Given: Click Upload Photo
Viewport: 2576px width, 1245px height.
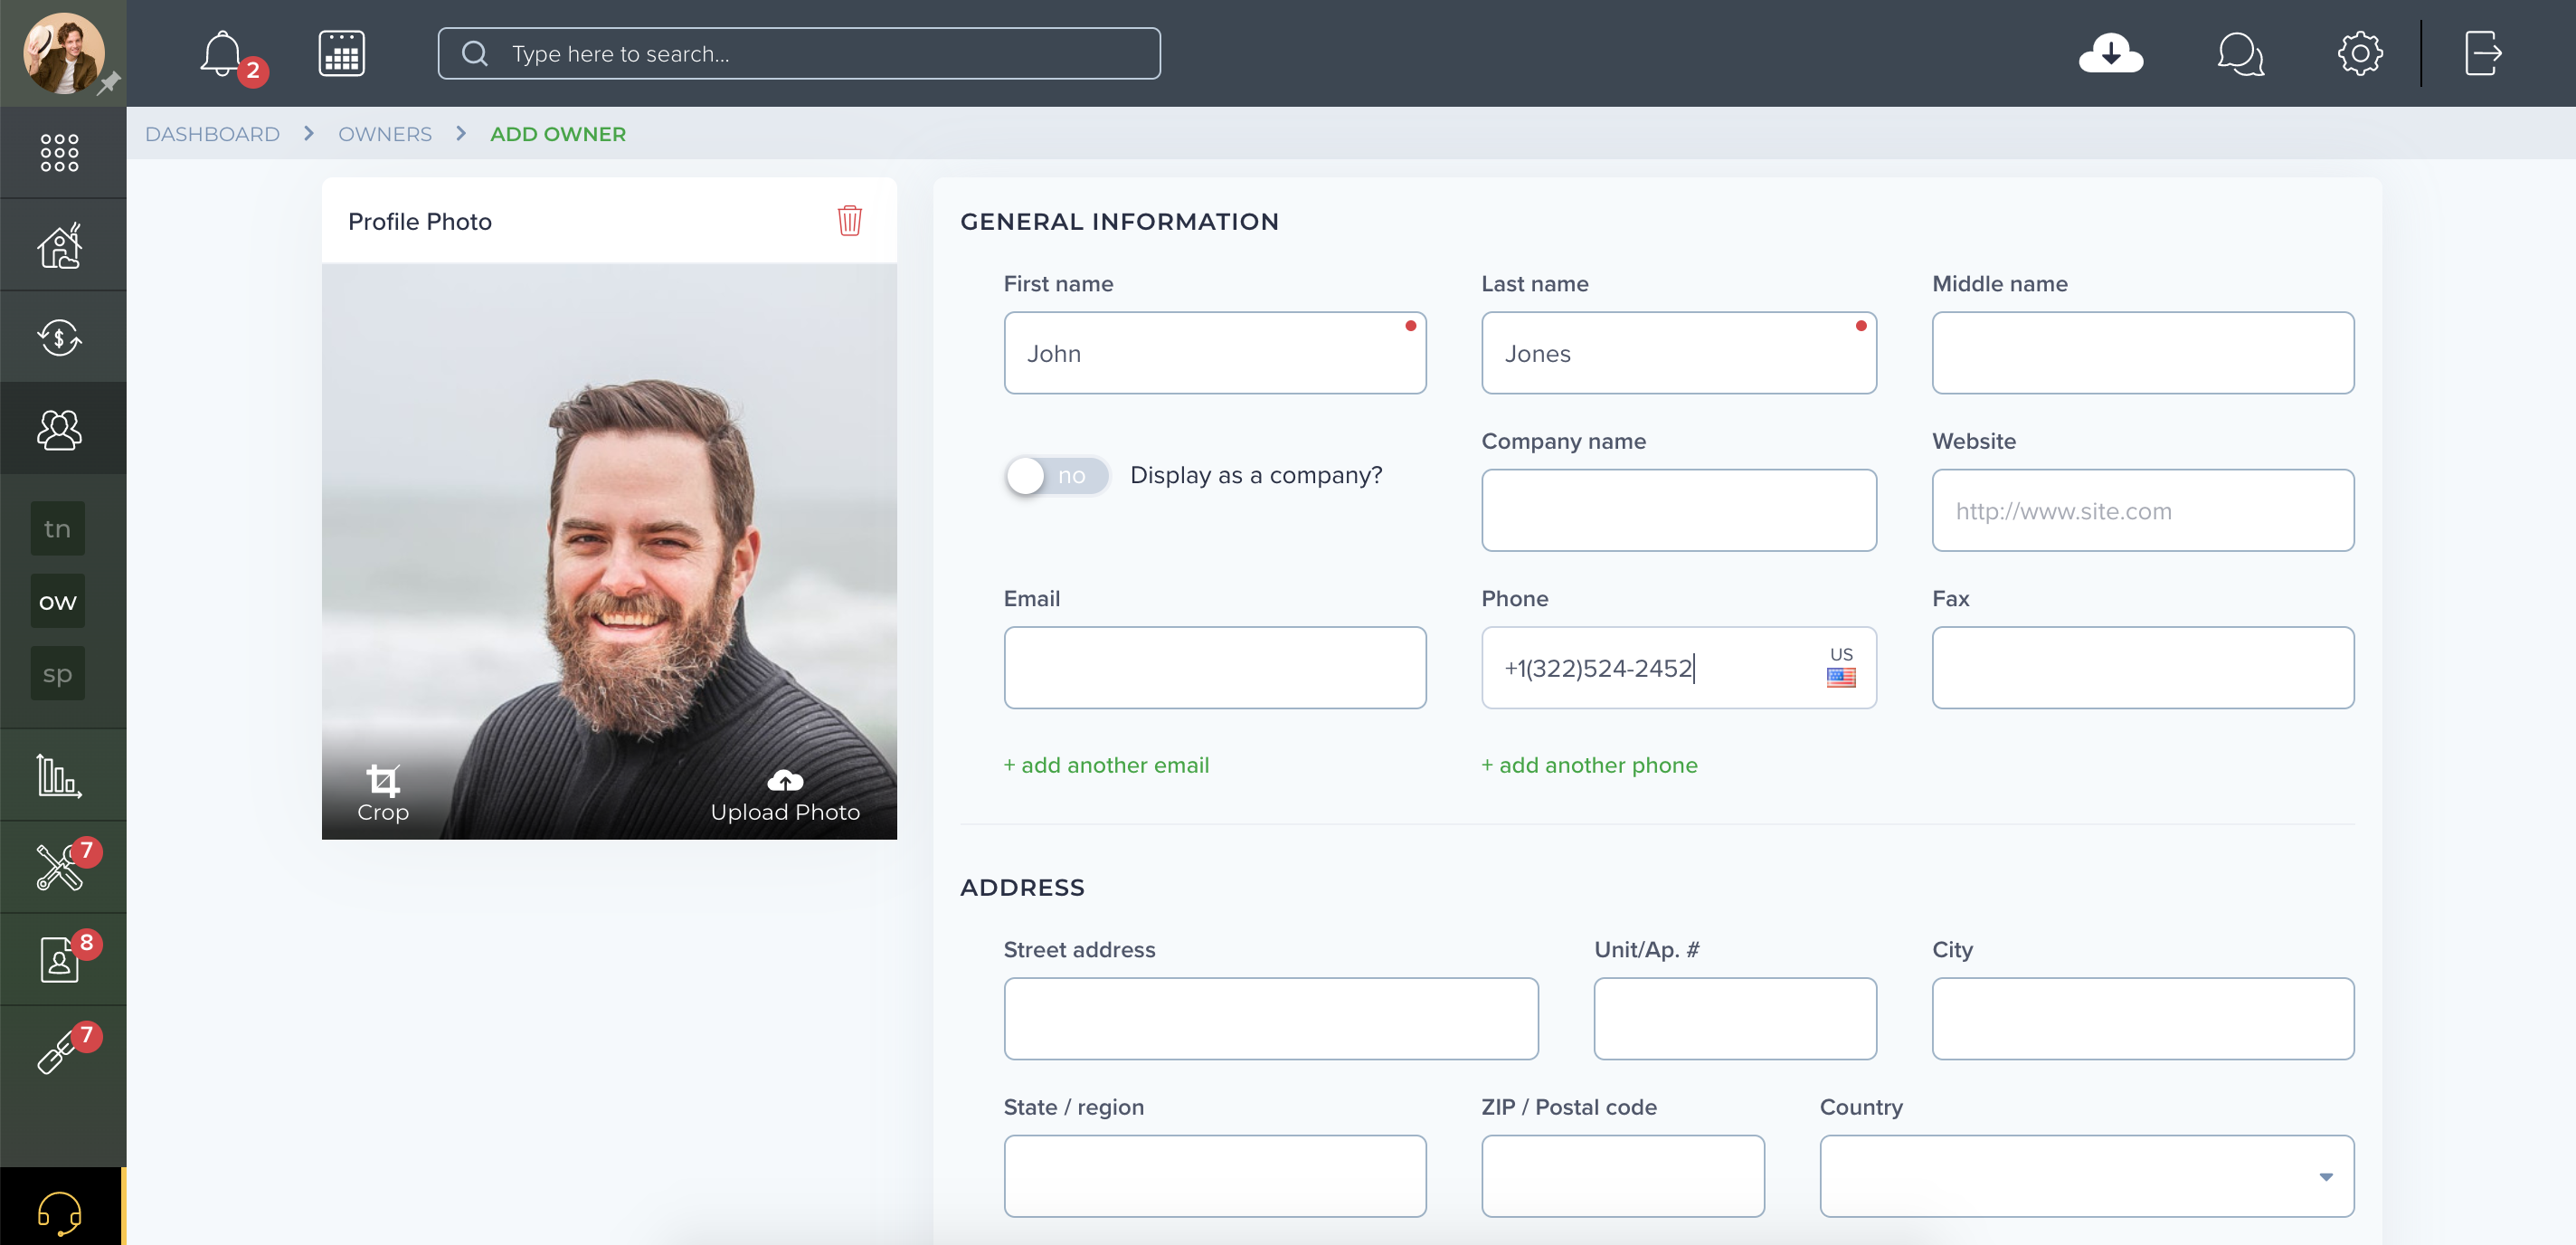Looking at the screenshot, I should point(785,796).
